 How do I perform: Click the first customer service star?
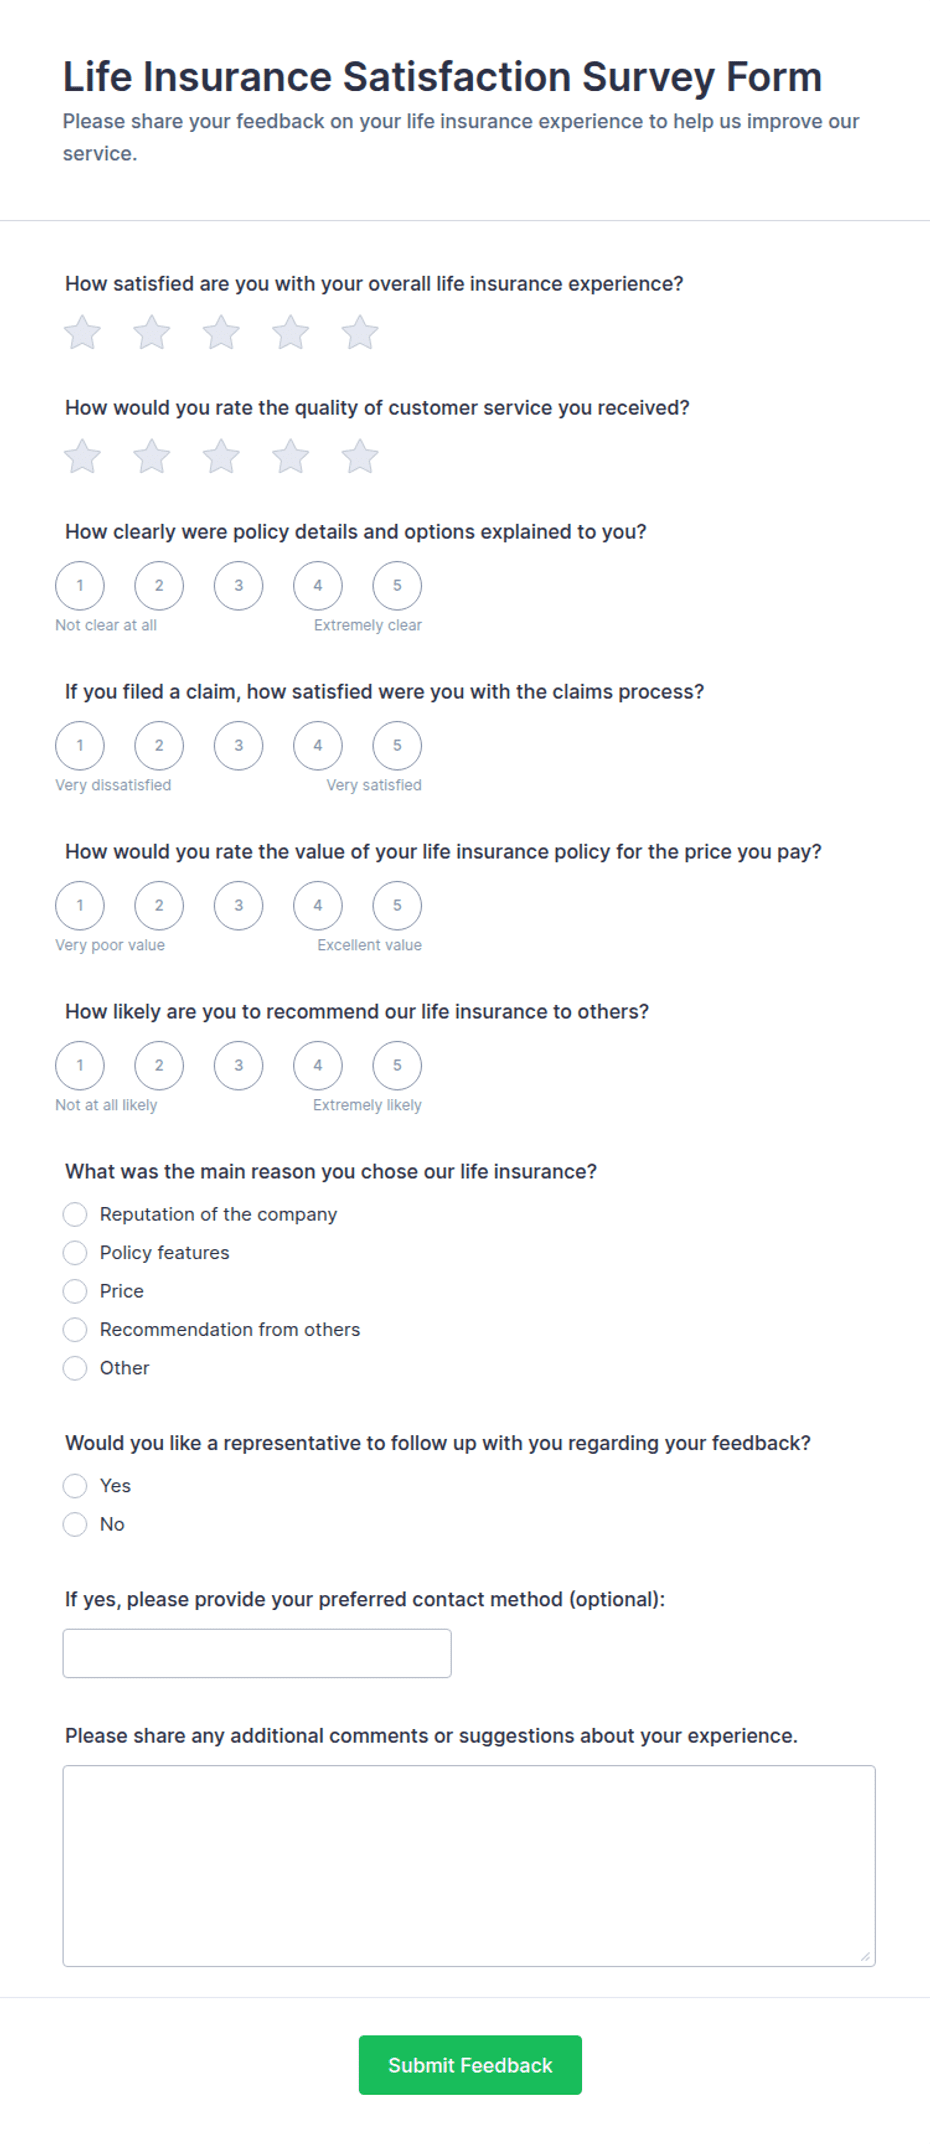82,457
